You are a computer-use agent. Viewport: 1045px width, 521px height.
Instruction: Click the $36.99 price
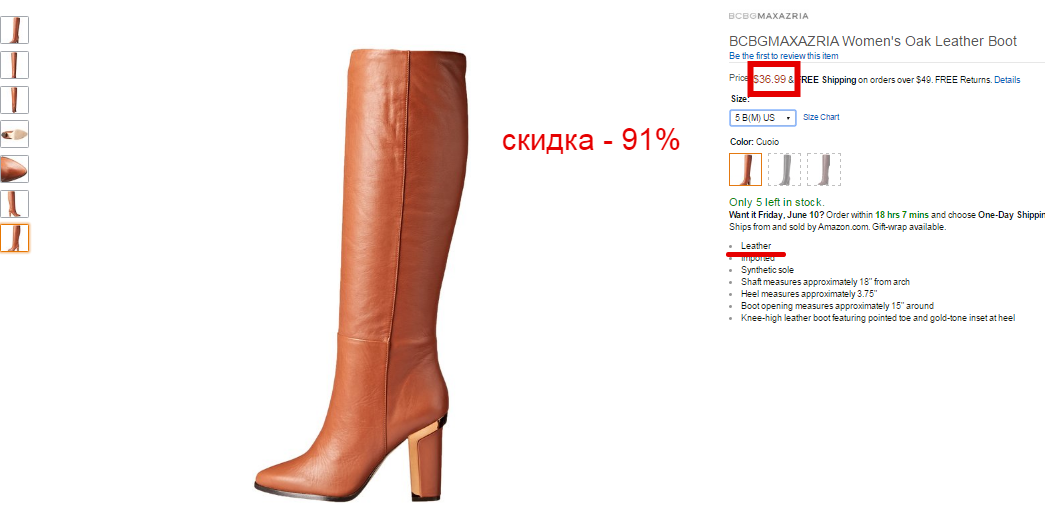coord(770,79)
